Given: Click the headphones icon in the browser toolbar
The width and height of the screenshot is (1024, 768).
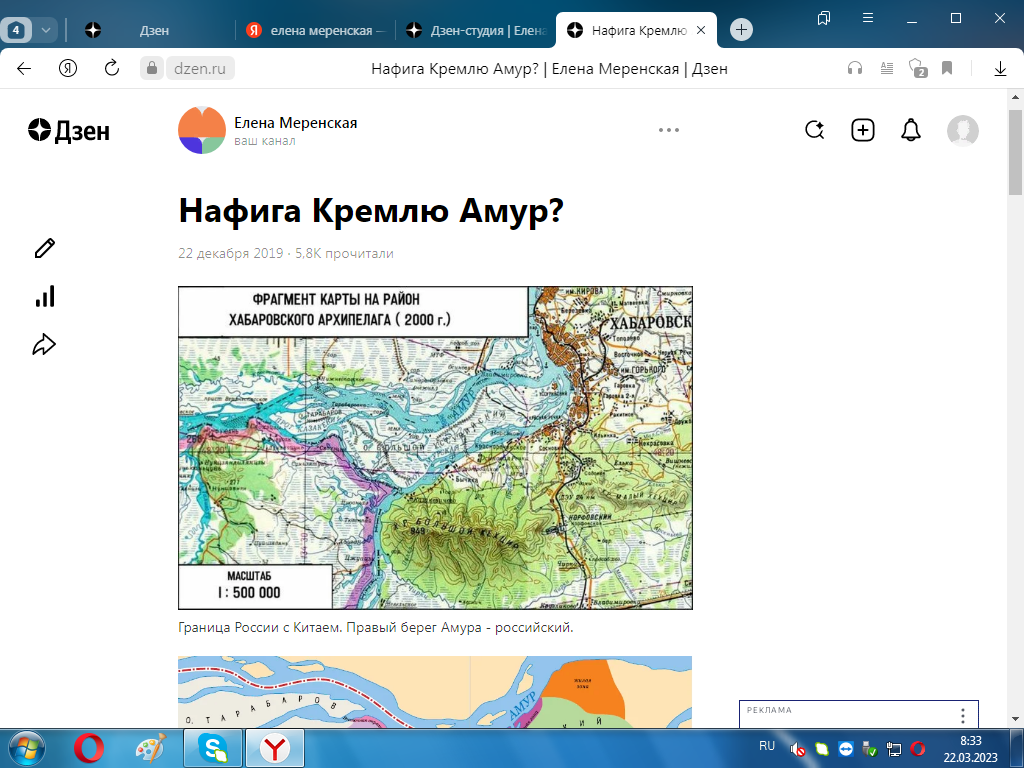Looking at the screenshot, I should 853,68.
